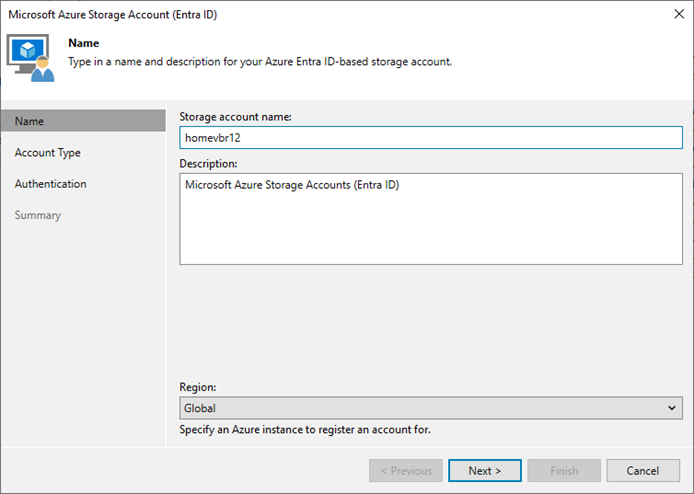Viewport: 694px width, 494px height.
Task: Click the Azure storage account wizard icon
Action: coord(31,58)
